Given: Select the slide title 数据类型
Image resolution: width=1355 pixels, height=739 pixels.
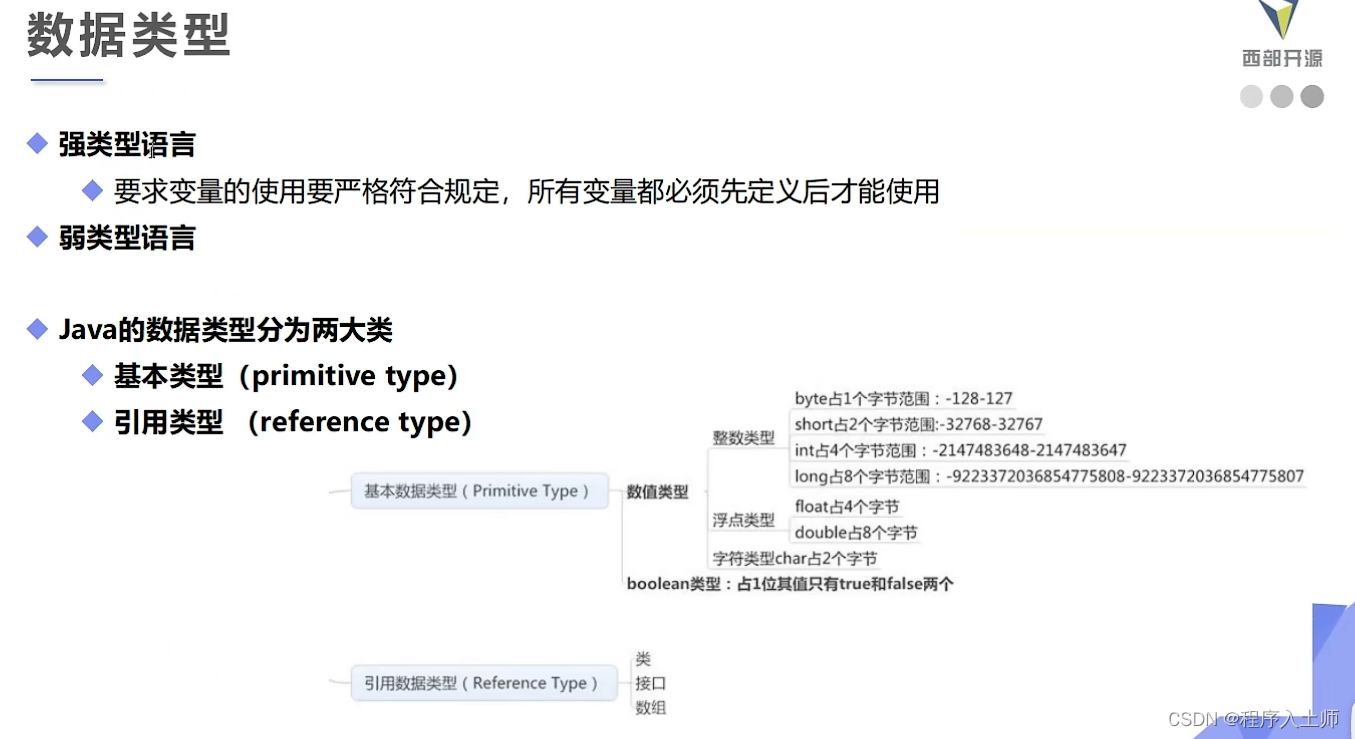Looking at the screenshot, I should 129,36.
